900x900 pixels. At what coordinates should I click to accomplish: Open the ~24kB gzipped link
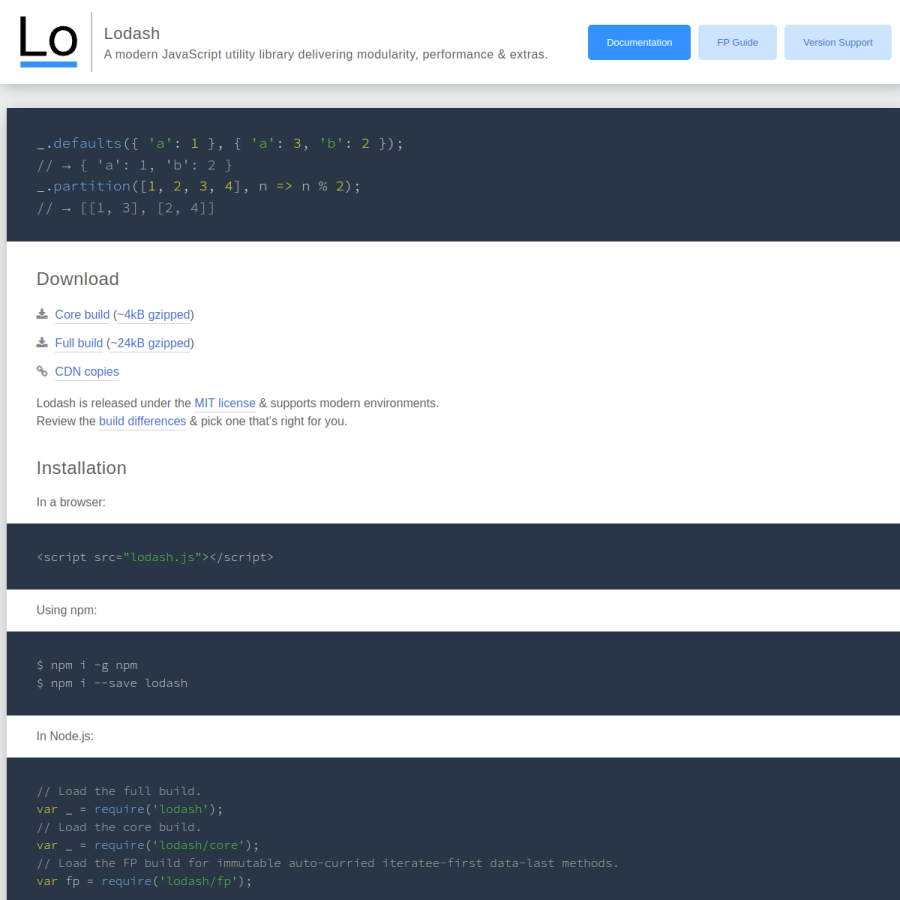point(150,343)
